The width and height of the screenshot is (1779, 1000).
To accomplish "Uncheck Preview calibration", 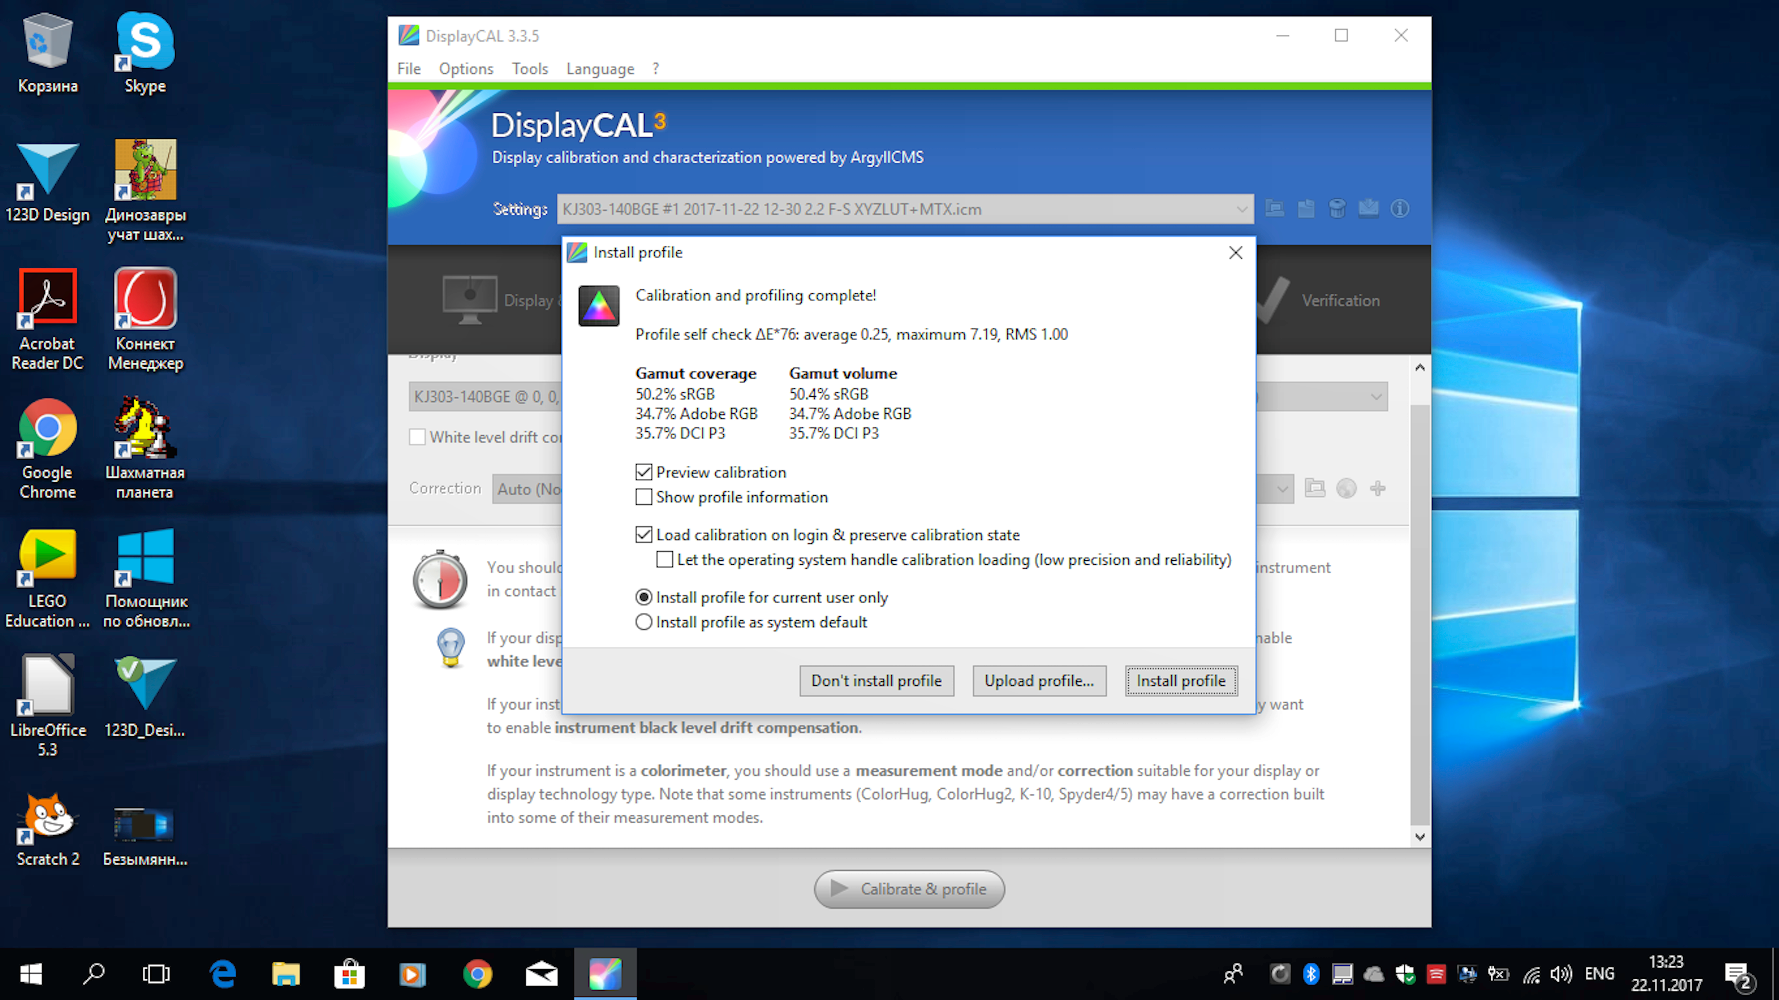I will click(644, 472).
